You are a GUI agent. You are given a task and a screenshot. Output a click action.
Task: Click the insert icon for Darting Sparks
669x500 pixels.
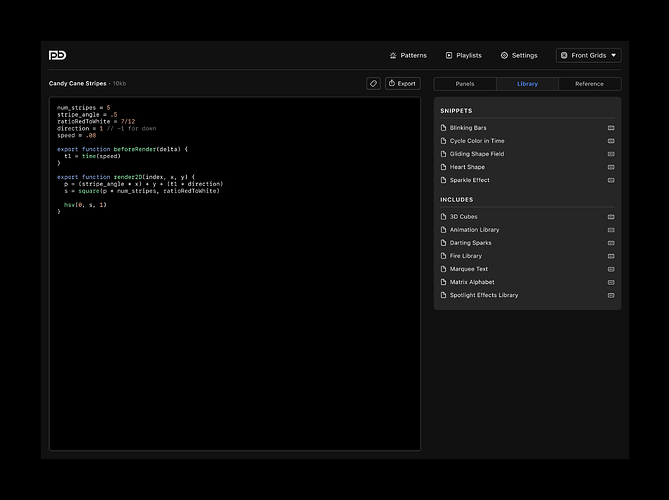pos(611,243)
